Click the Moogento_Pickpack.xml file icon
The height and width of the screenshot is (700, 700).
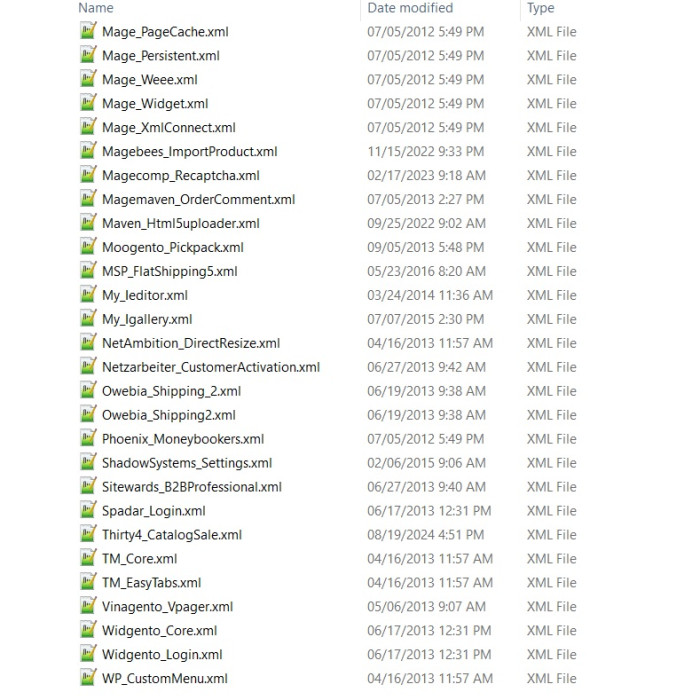tap(88, 247)
